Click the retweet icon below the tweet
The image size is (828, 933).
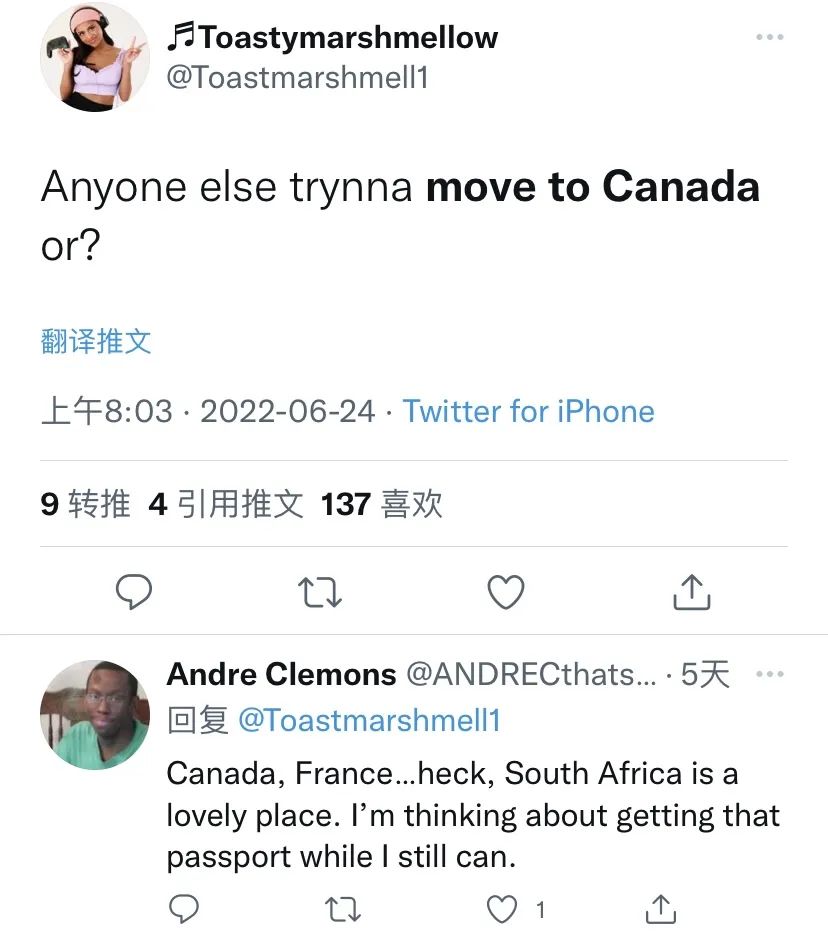point(320,591)
